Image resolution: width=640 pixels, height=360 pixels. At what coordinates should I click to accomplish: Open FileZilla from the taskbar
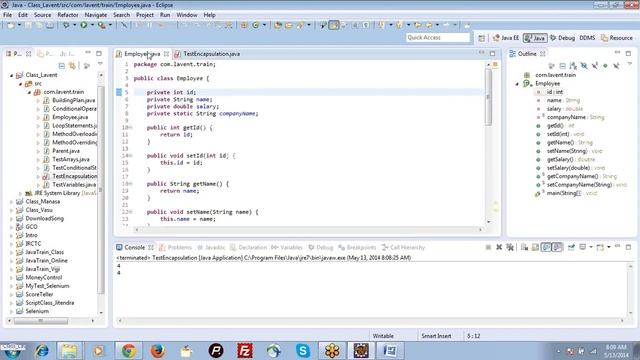coord(245,351)
